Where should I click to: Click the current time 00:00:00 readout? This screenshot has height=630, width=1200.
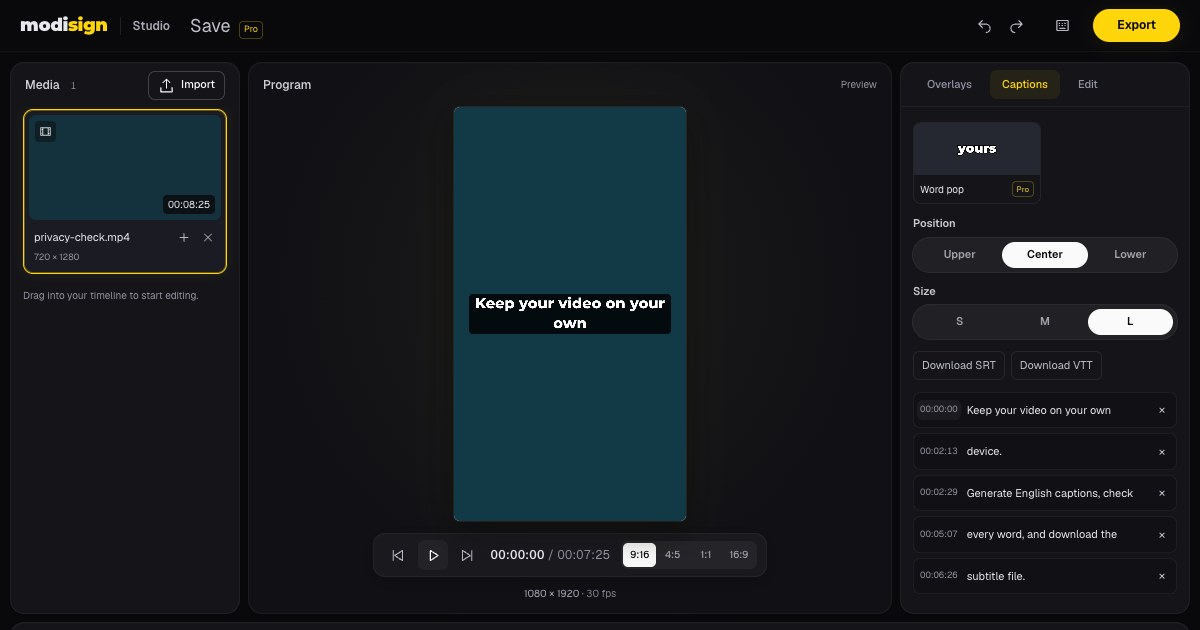pyautogui.click(x=517, y=555)
